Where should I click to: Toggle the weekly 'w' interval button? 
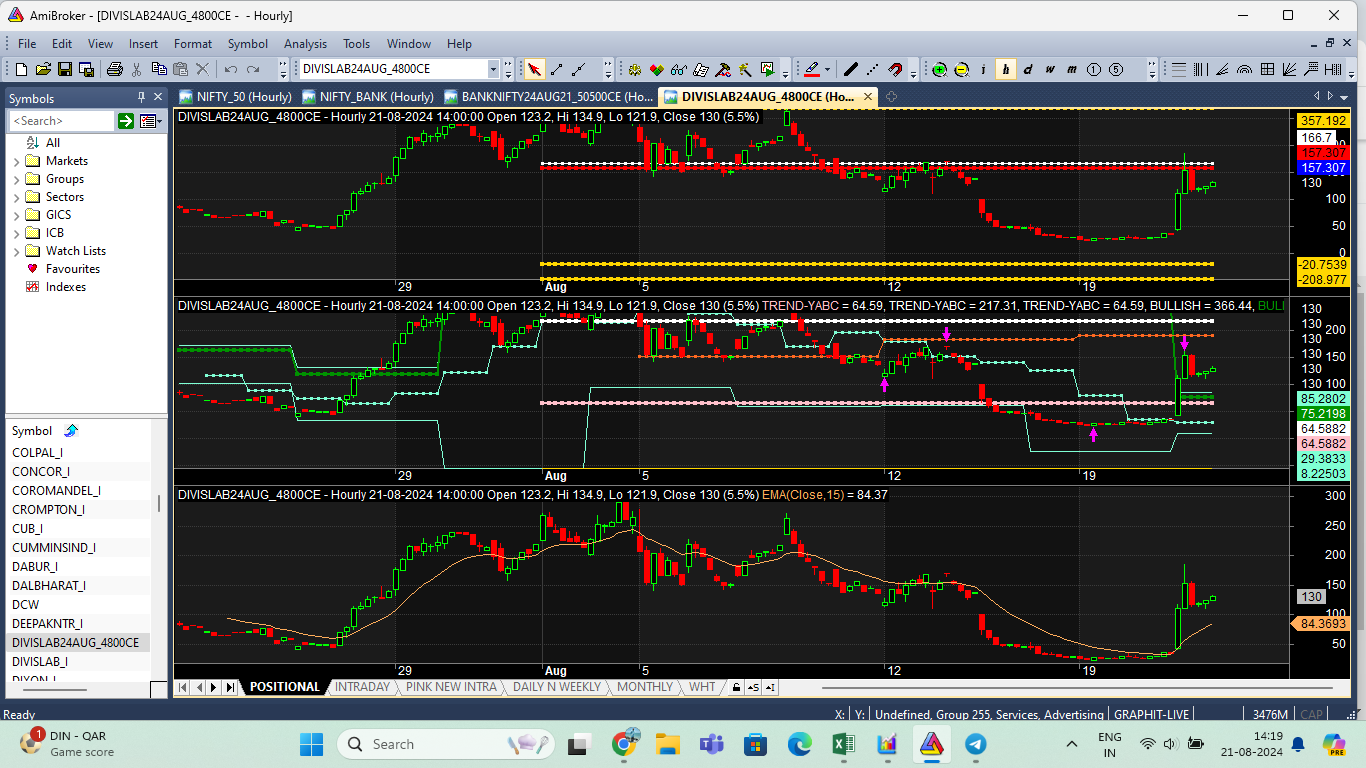(1050, 69)
